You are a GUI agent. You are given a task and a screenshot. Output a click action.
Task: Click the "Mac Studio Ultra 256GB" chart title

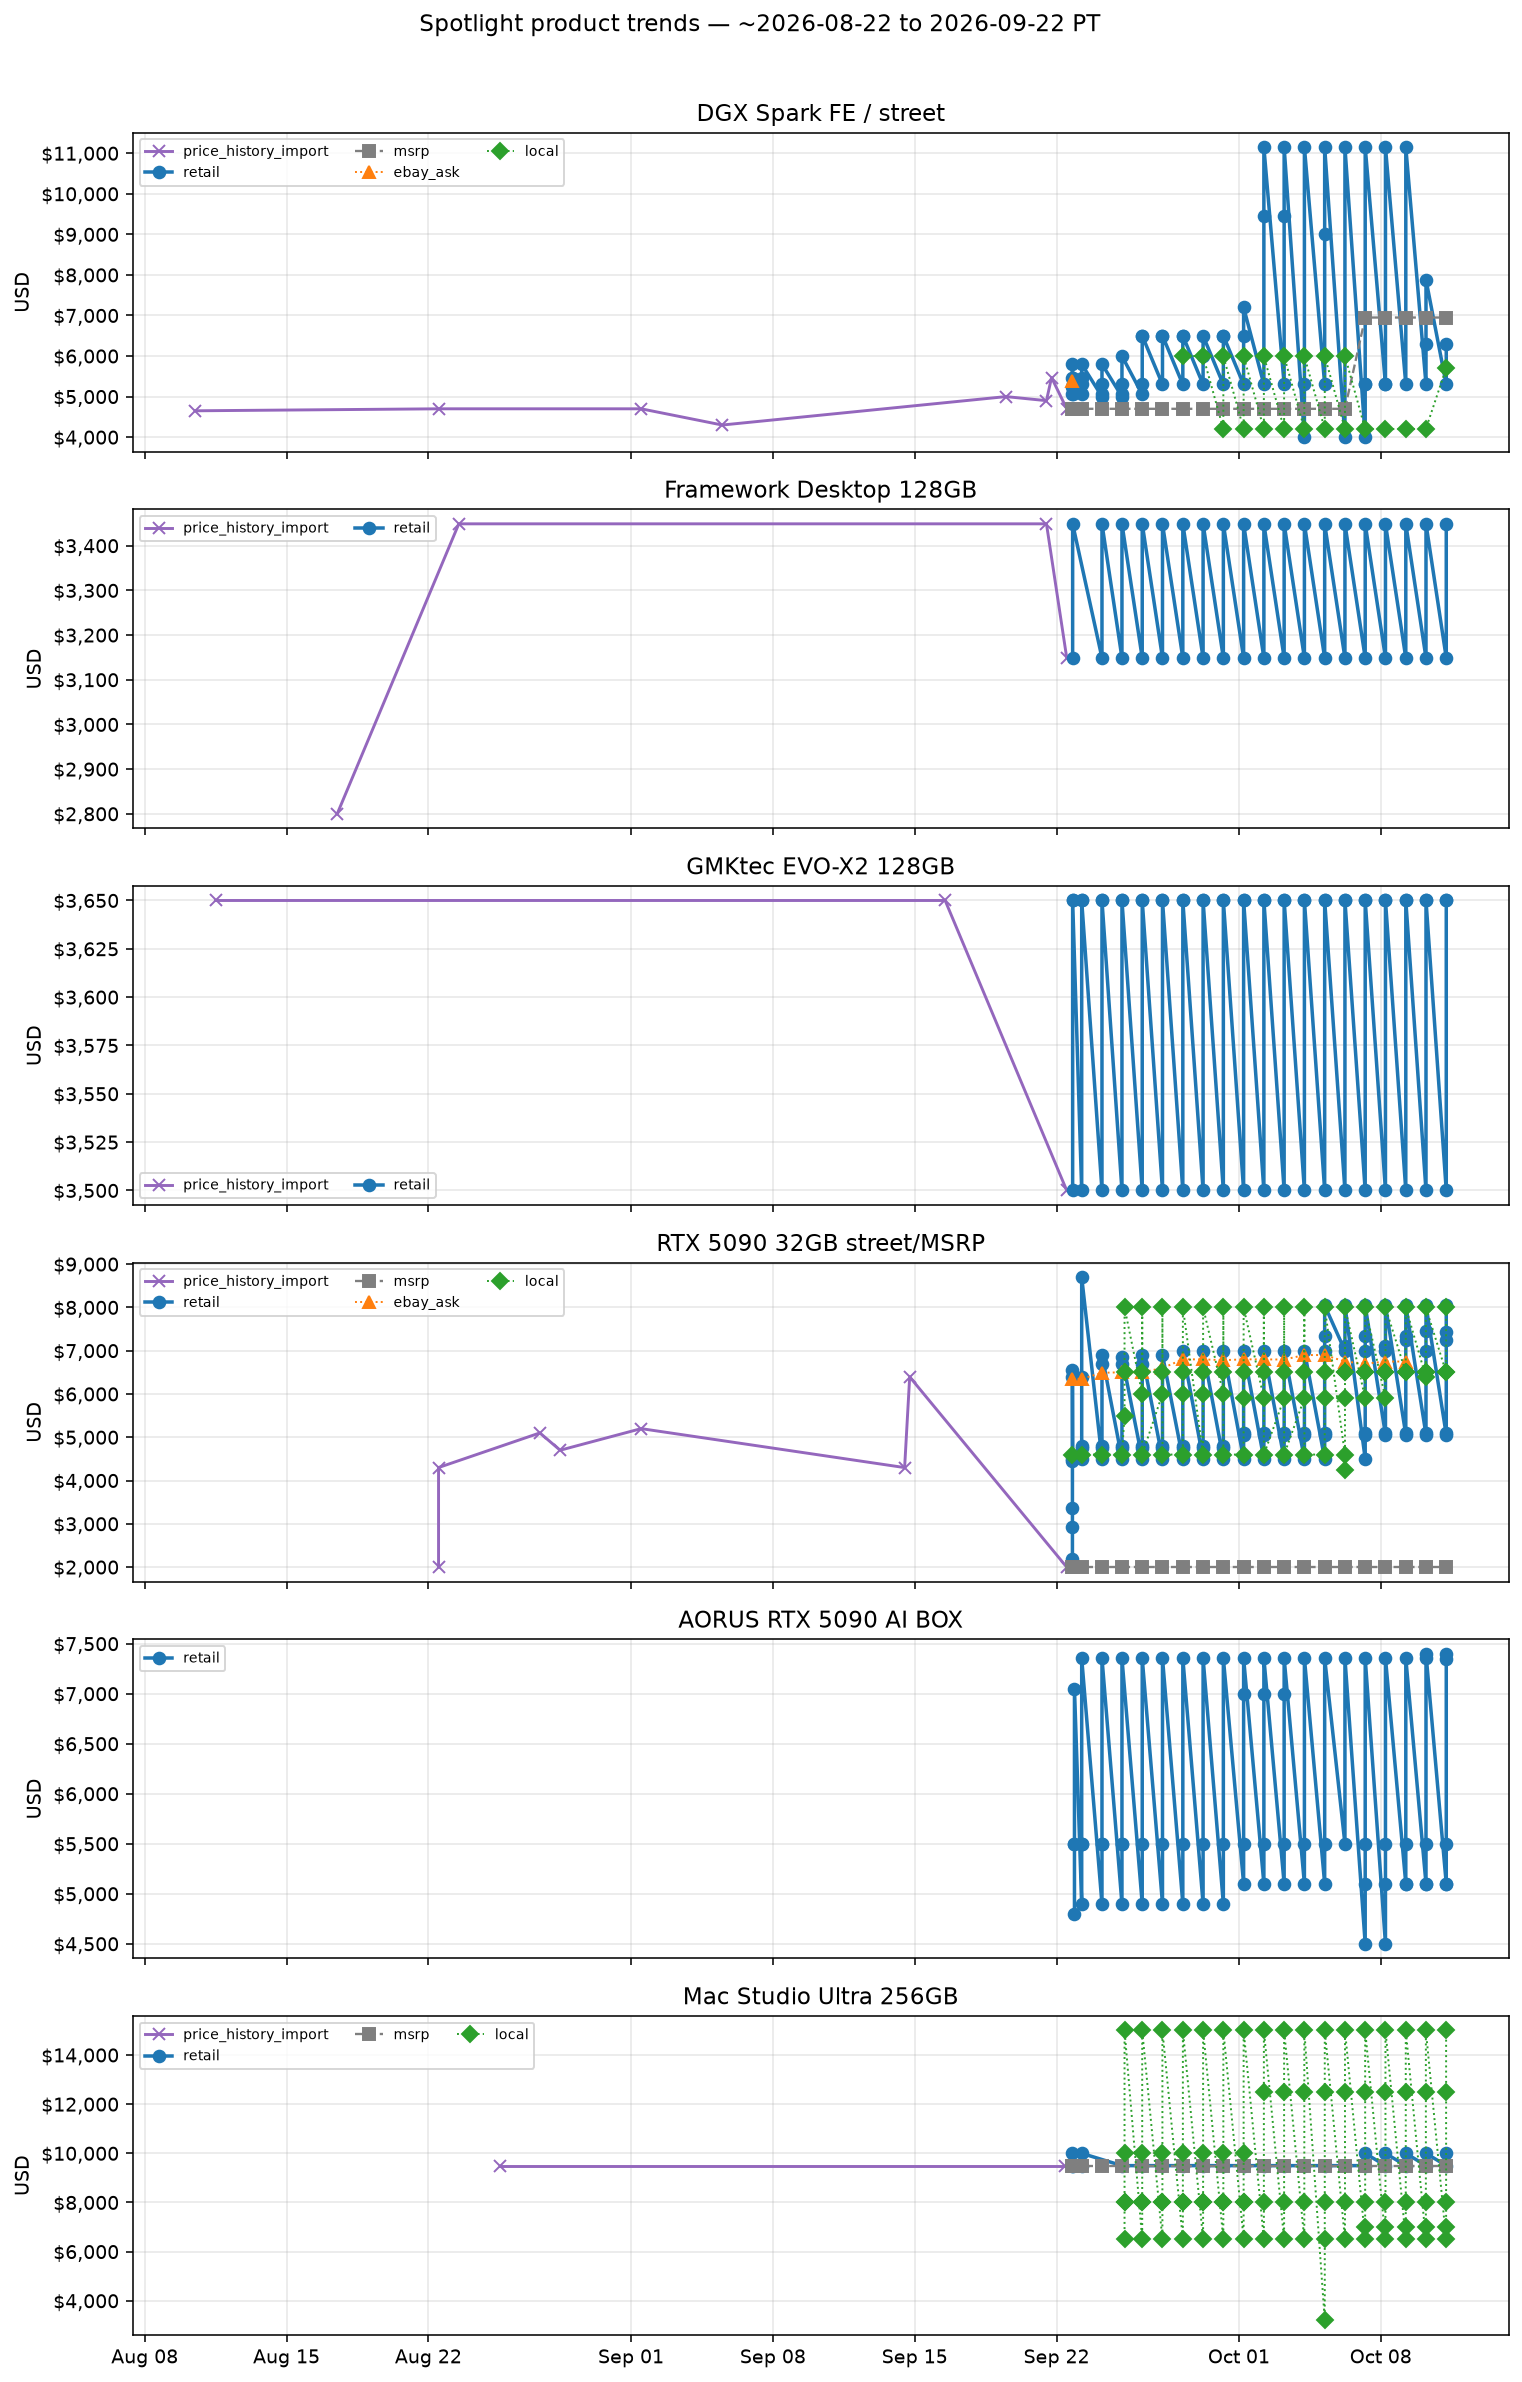tap(820, 1997)
